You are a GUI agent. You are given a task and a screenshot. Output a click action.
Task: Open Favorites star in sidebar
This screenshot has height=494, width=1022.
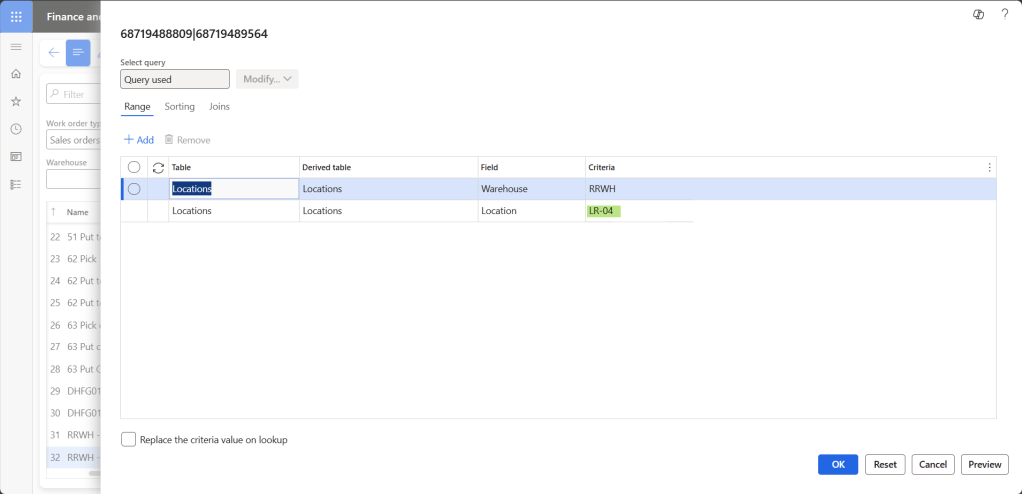coord(16,101)
